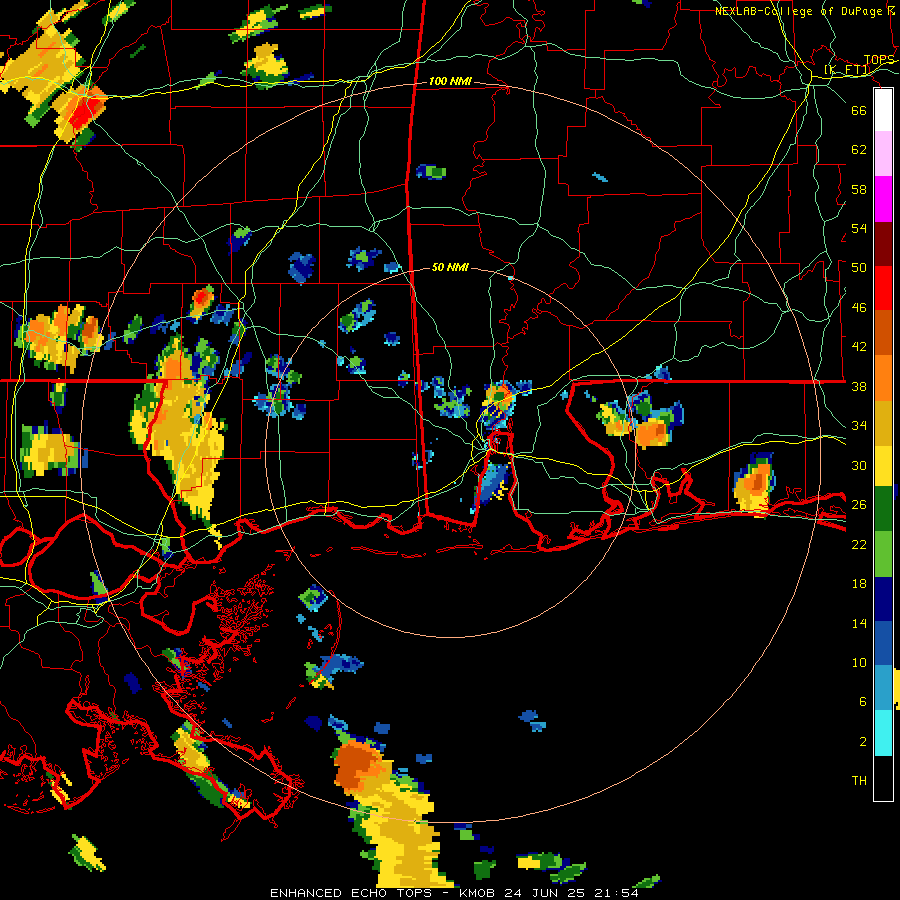Click the "42" legend value

pos(859,347)
